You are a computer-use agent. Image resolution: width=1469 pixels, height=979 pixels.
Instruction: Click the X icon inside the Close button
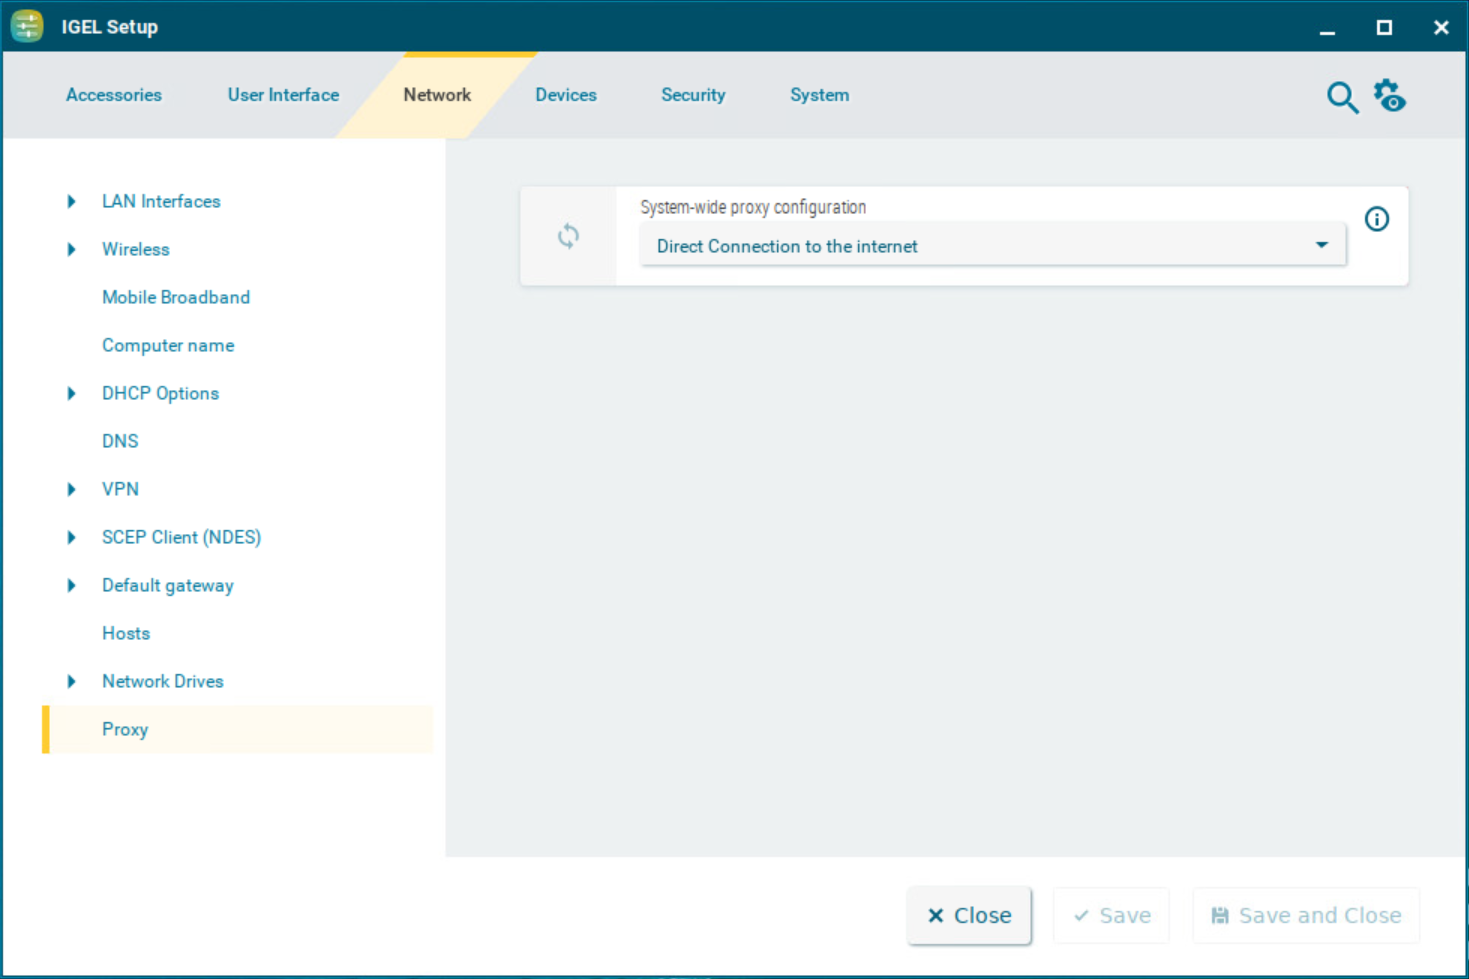[x=936, y=915]
